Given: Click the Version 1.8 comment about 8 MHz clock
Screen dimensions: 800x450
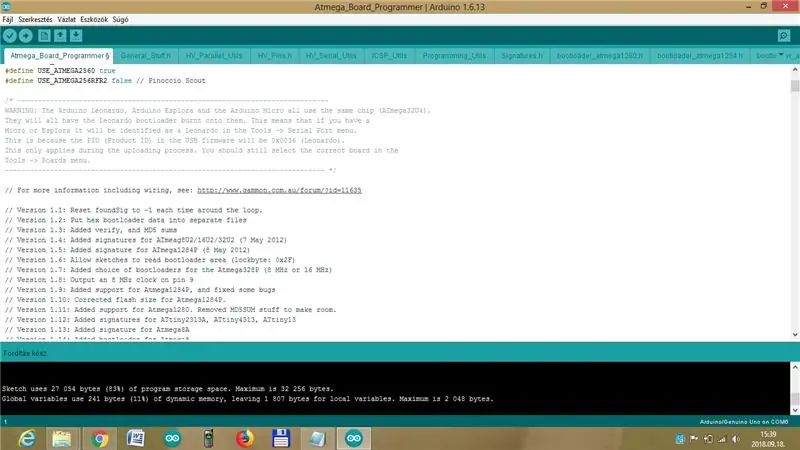Looking at the screenshot, I should point(99,280).
